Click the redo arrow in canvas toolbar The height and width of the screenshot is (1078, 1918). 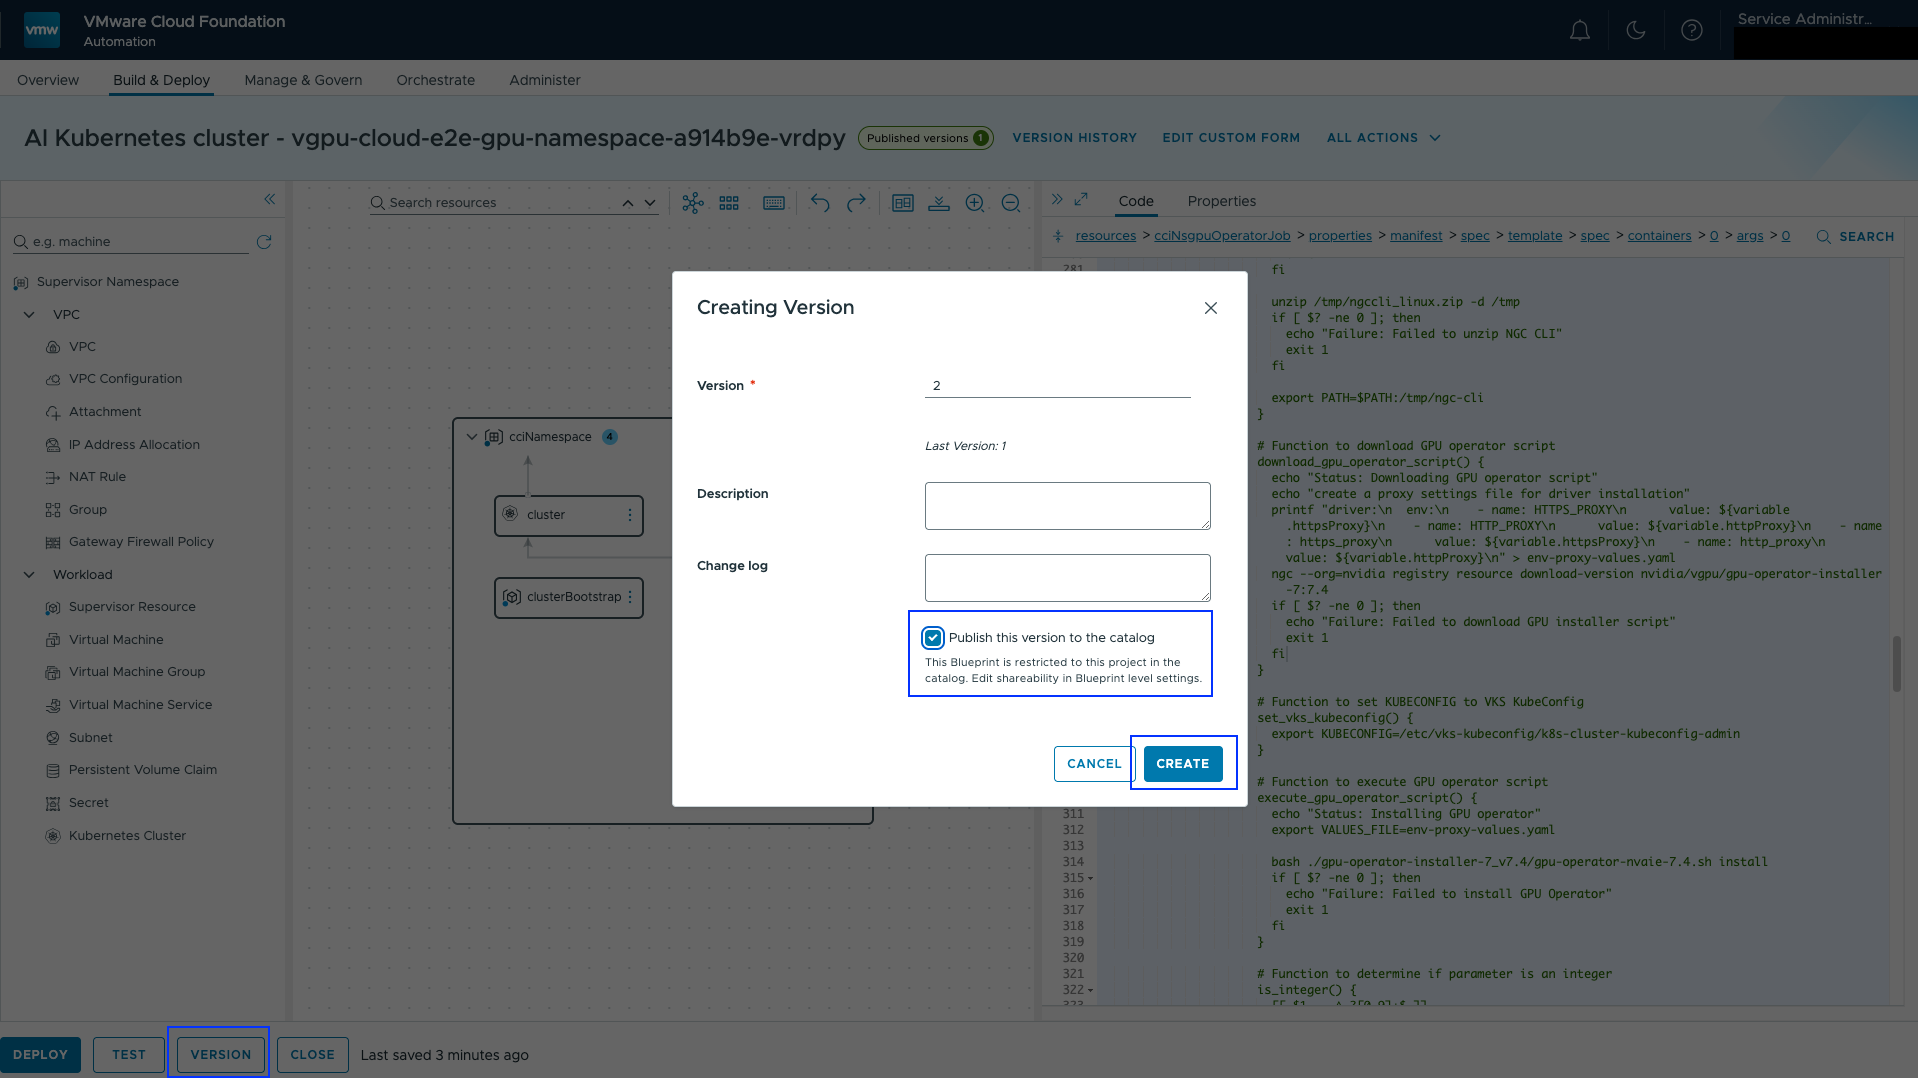pyautogui.click(x=856, y=203)
